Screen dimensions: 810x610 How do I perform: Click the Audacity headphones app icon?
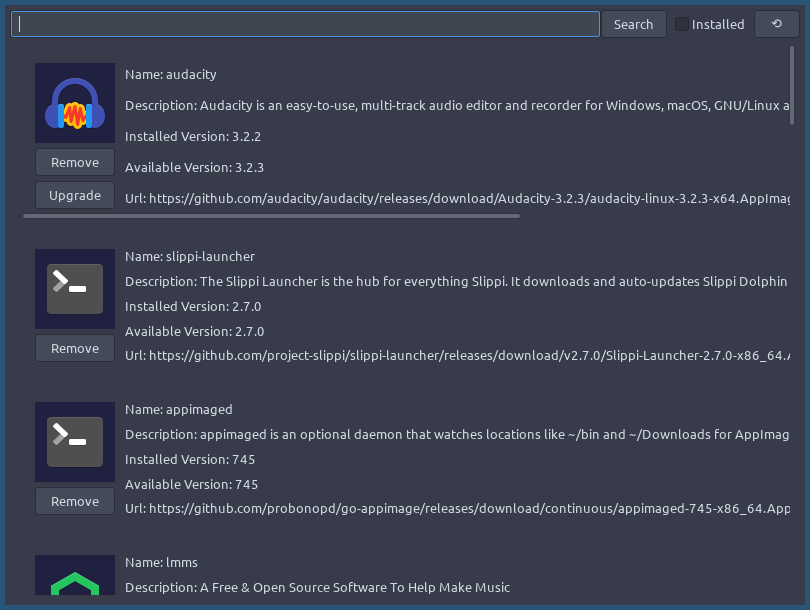(x=75, y=103)
